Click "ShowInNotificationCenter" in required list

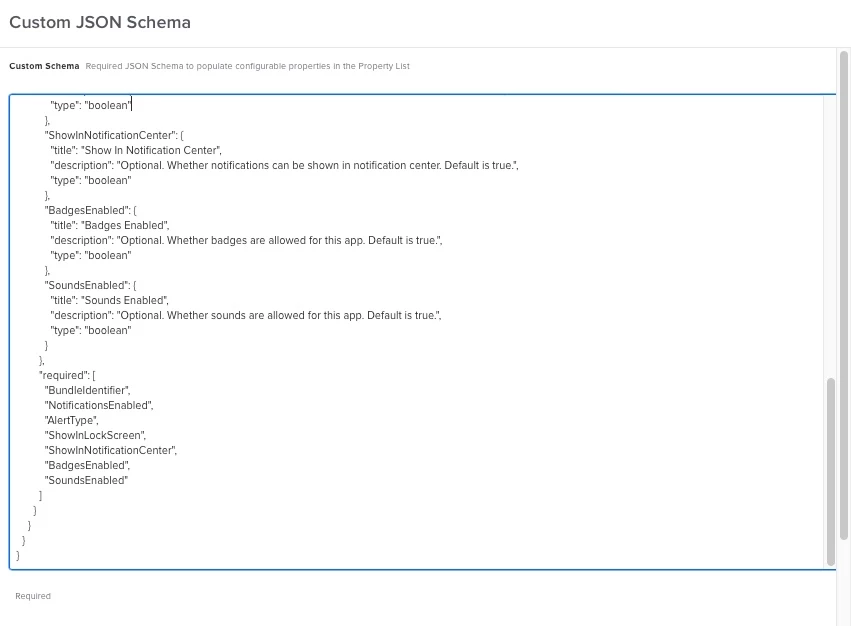(111, 450)
